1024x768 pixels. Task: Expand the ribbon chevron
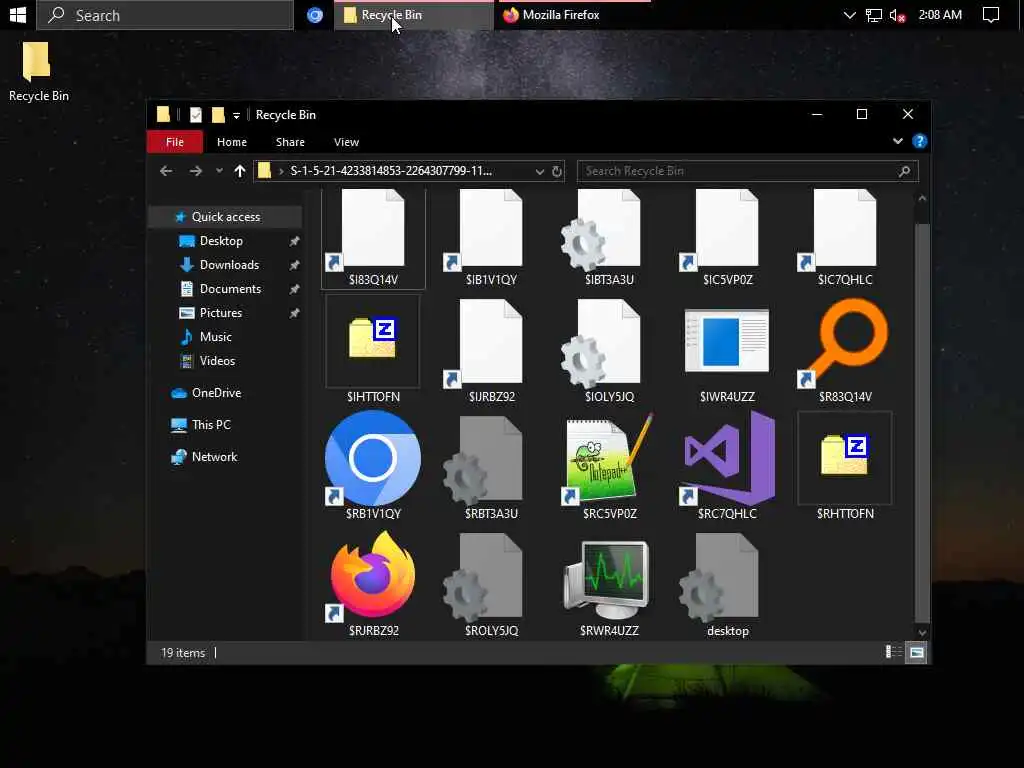897,141
